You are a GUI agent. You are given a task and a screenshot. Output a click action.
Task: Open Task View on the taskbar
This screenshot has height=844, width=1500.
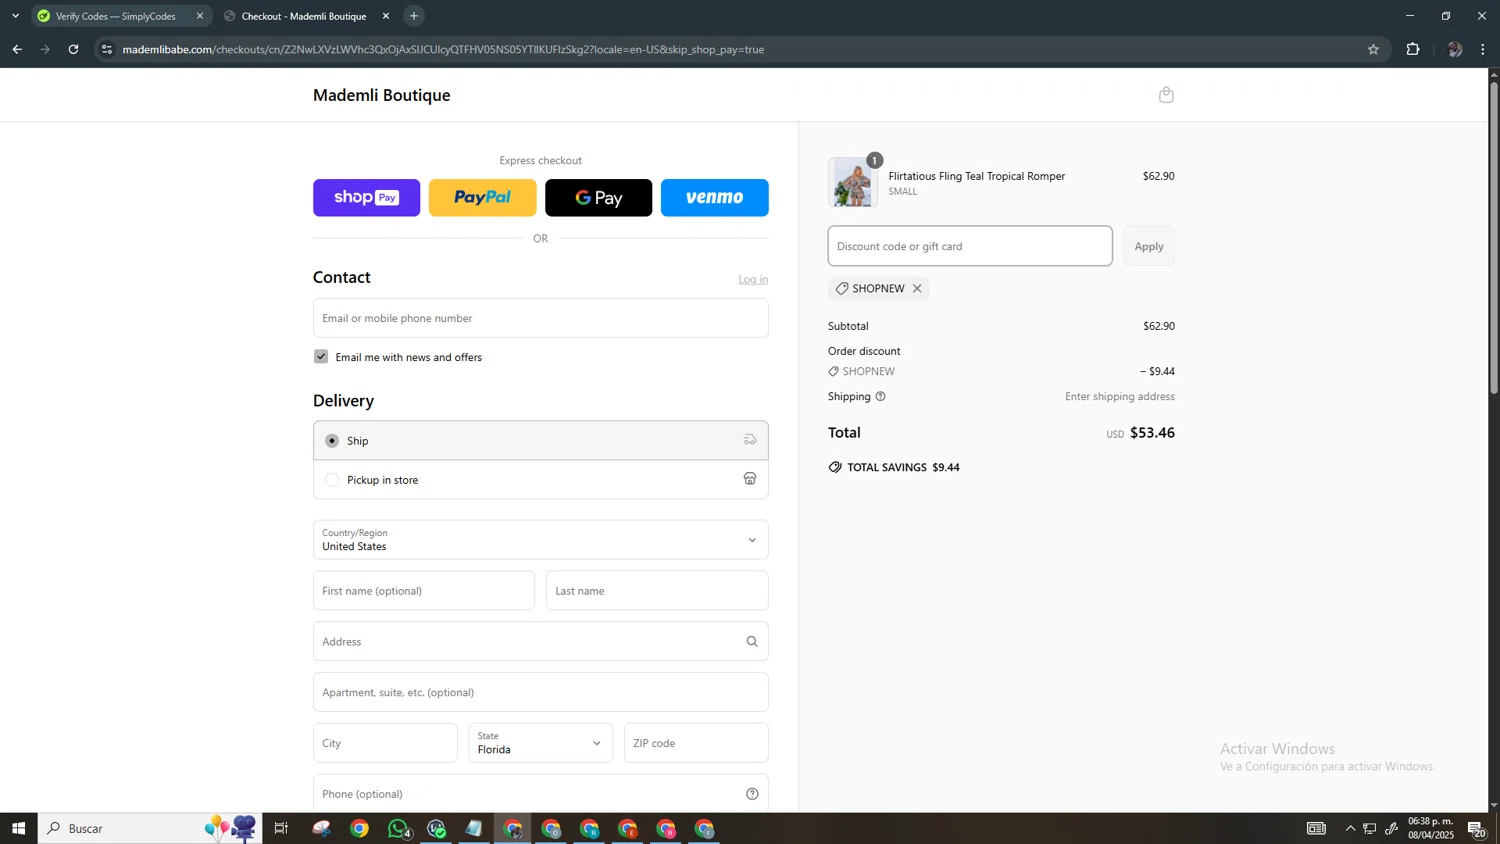click(x=281, y=828)
